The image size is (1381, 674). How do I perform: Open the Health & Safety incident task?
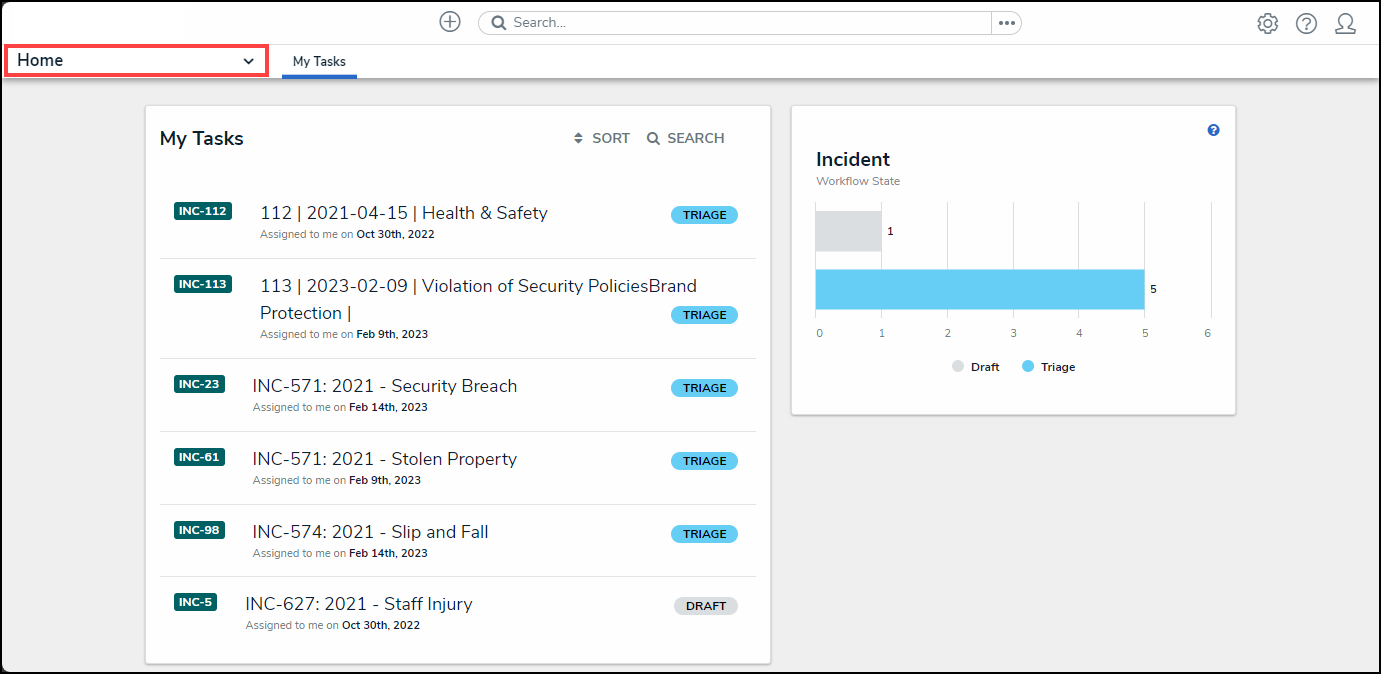(404, 213)
